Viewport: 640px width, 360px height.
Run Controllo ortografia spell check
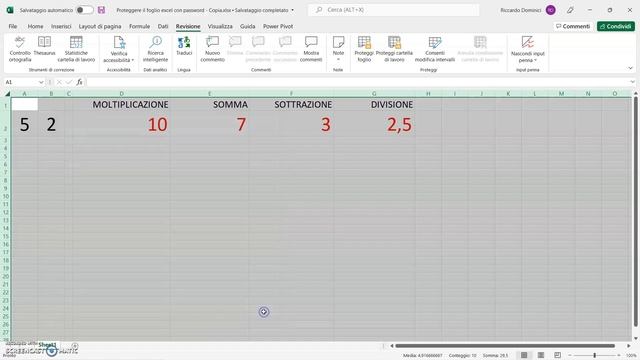tap(20, 49)
